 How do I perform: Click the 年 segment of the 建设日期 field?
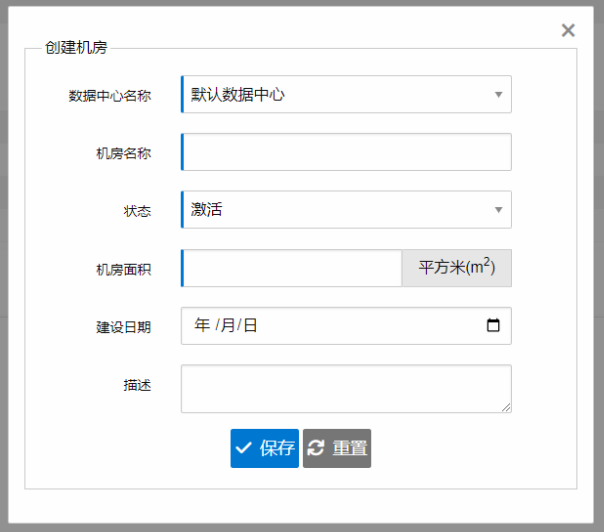pyautogui.click(x=202, y=325)
